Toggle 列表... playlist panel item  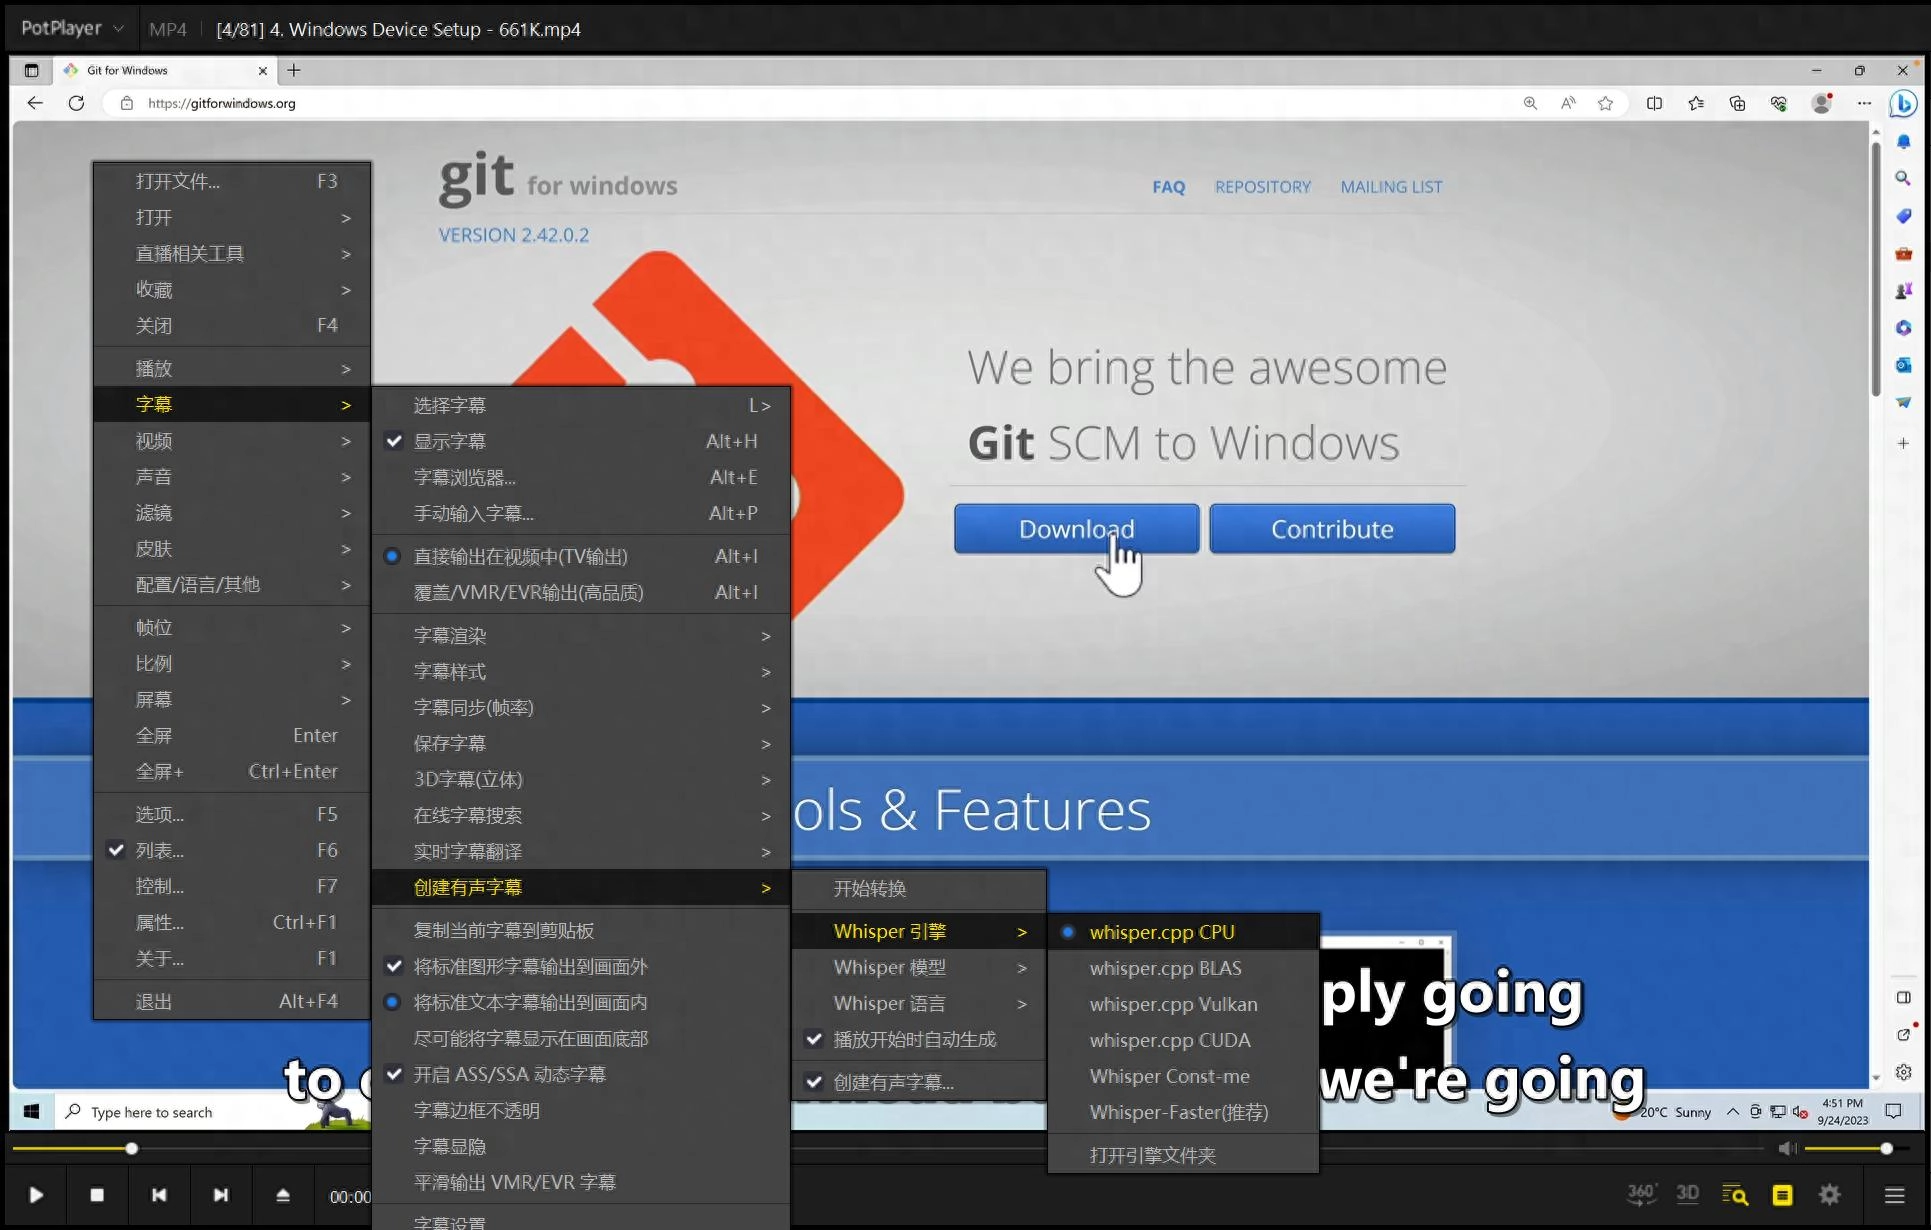[232, 850]
